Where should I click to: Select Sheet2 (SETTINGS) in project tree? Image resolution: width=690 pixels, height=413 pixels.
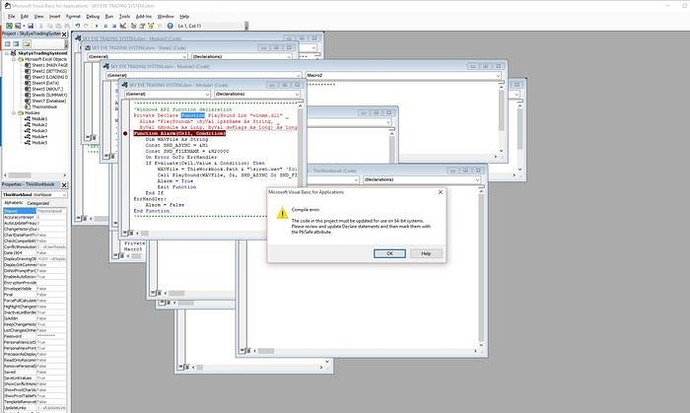(46, 71)
